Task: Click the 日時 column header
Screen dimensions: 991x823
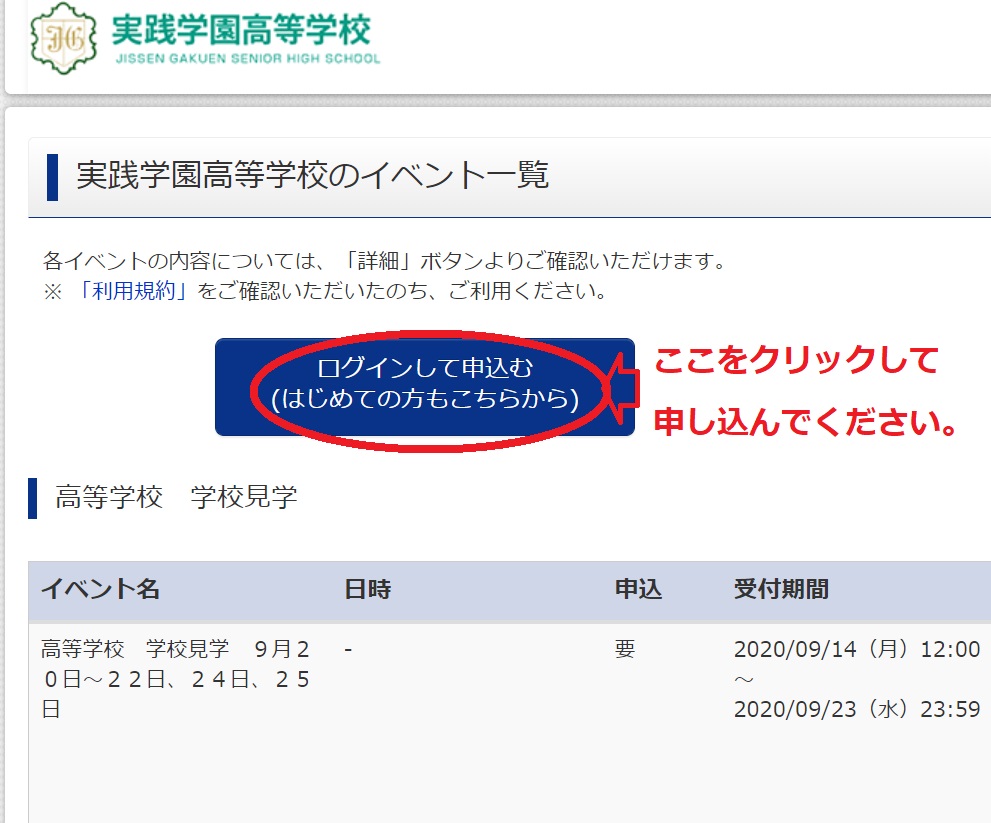Action: (367, 589)
